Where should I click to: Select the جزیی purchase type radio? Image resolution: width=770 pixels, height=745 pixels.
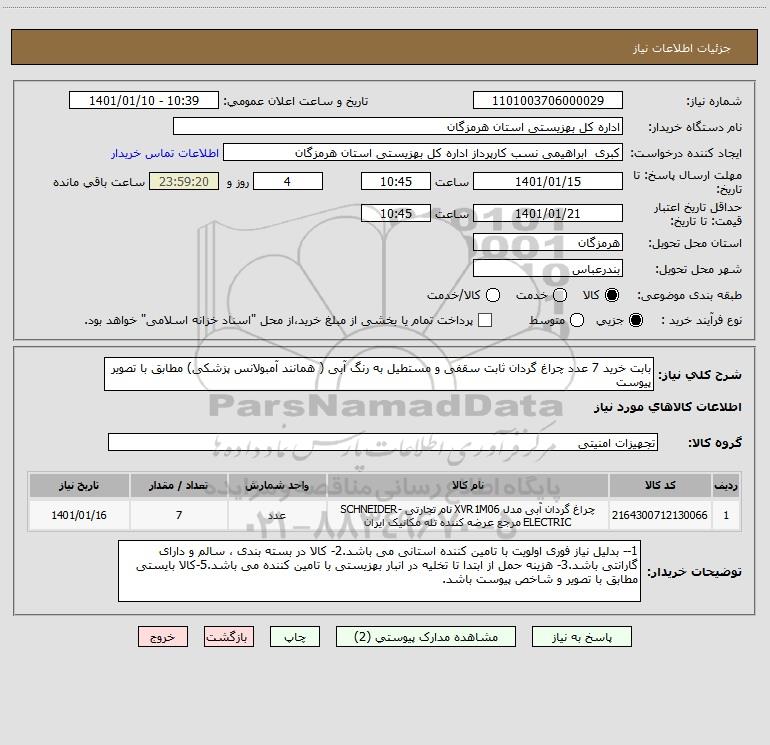click(x=635, y=320)
